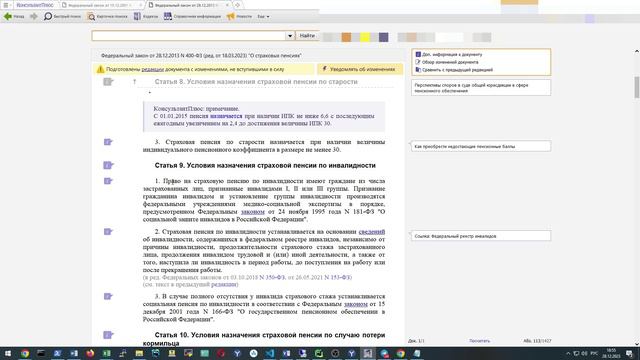Click Статья 9 heading text

tap(265, 165)
